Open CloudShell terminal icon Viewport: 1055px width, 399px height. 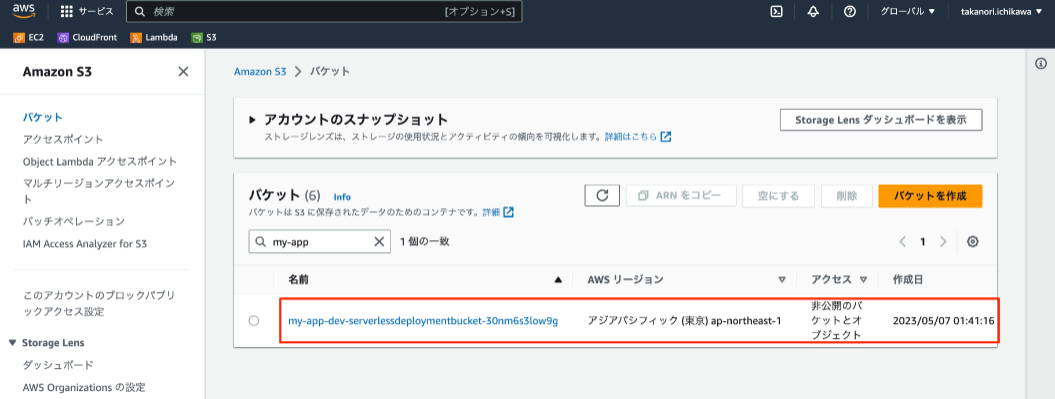tap(776, 11)
